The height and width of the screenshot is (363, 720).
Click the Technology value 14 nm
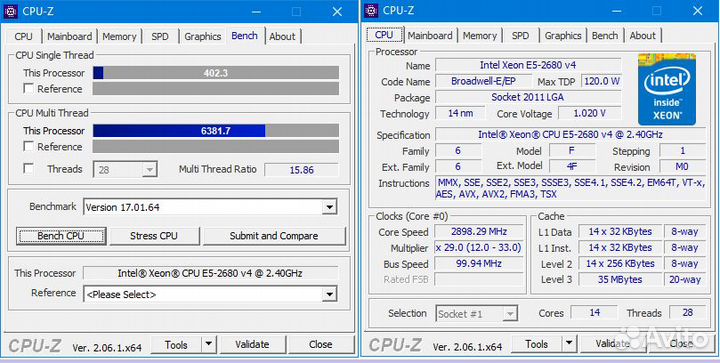coord(460,113)
